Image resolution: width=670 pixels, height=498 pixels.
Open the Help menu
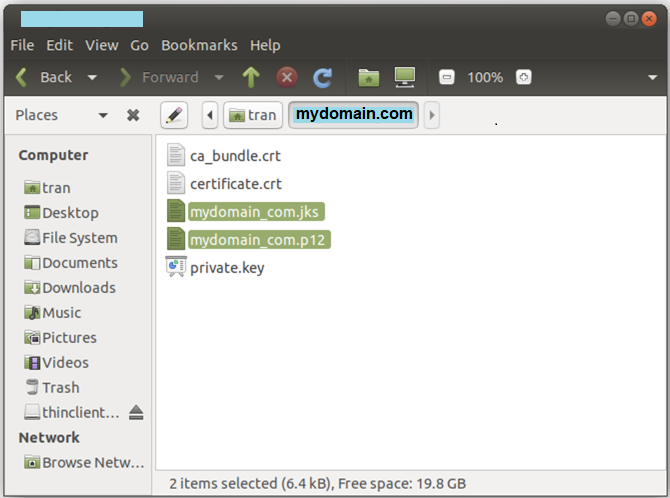(265, 45)
